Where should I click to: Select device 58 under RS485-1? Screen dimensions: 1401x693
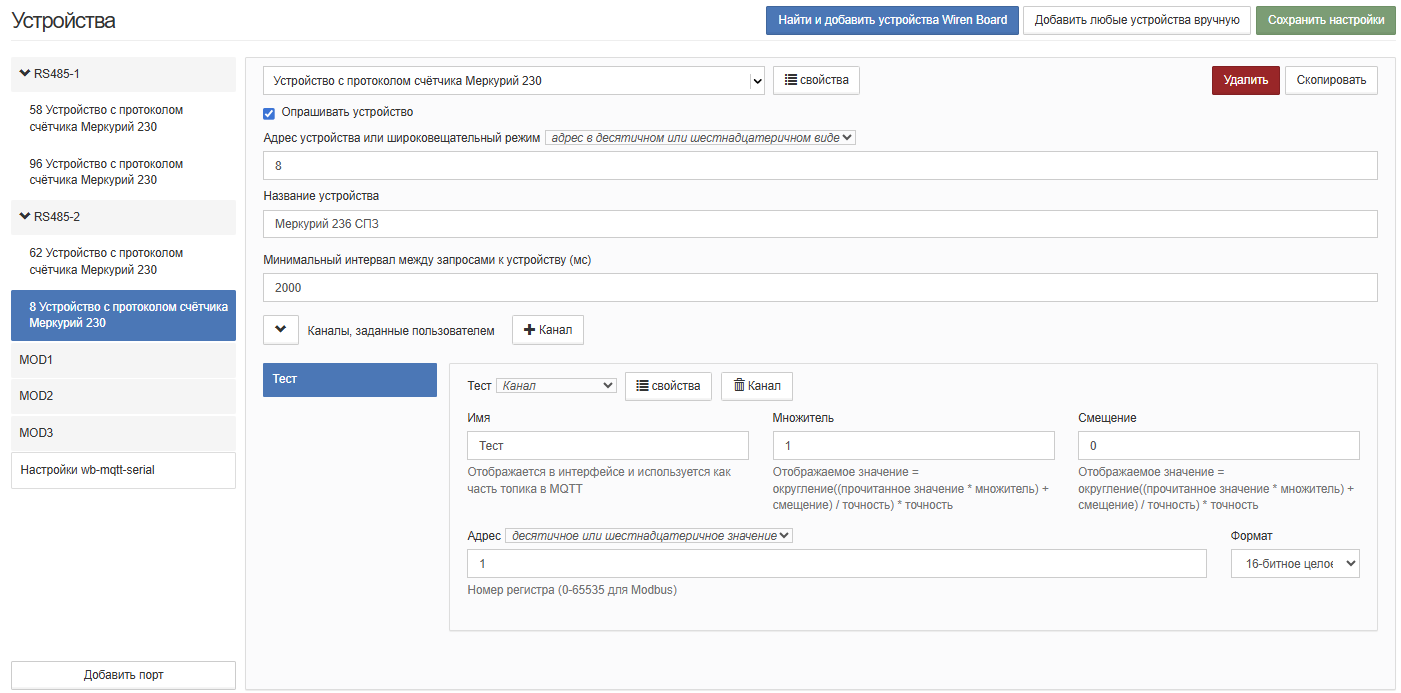coord(106,118)
